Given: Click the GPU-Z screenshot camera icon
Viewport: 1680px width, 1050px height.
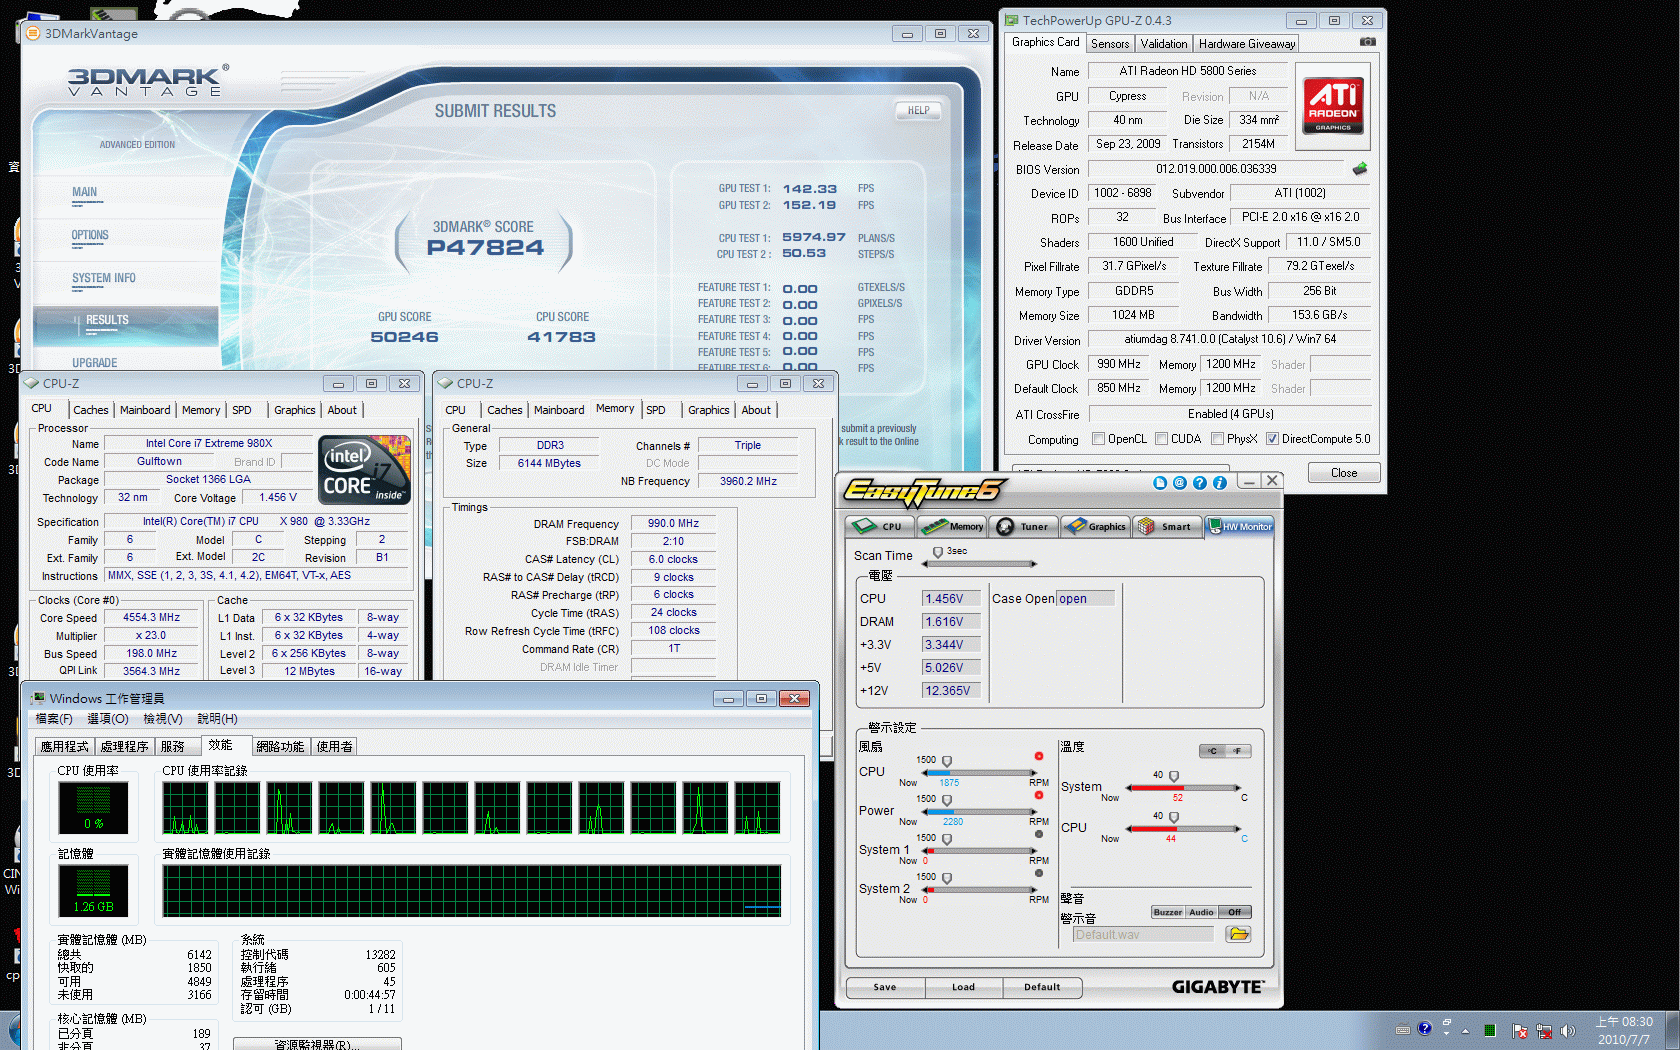Looking at the screenshot, I should [x=1368, y=42].
